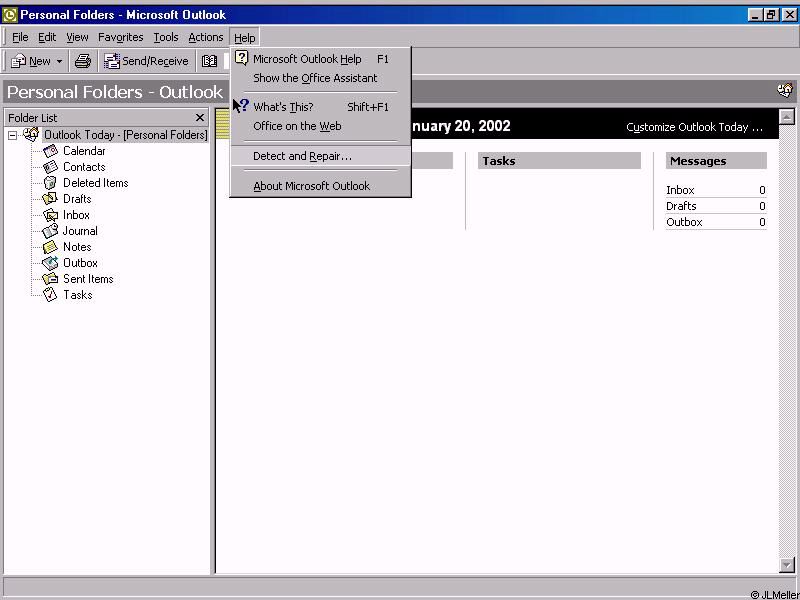Click the Tasks folder icon
The width and height of the screenshot is (800, 600).
click(x=50, y=294)
